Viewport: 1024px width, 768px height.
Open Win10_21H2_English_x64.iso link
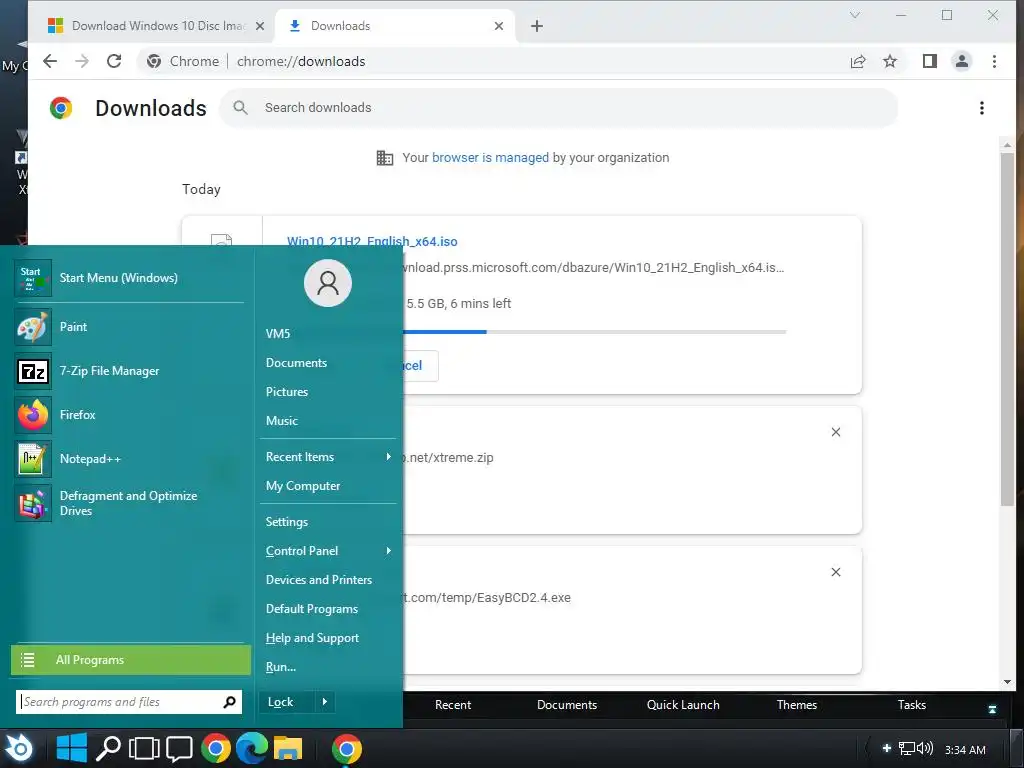tap(372, 241)
